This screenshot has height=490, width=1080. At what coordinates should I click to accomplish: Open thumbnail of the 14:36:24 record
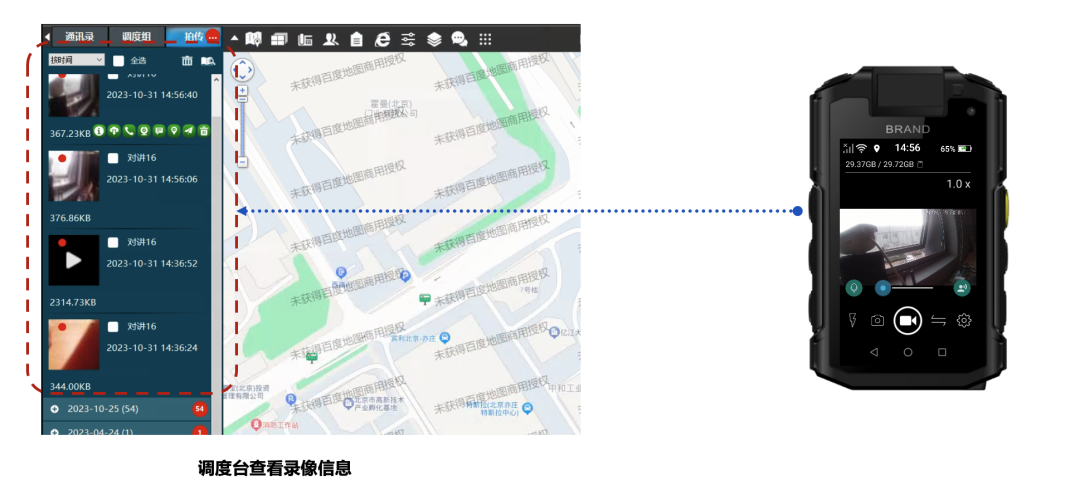pyautogui.click(x=74, y=345)
